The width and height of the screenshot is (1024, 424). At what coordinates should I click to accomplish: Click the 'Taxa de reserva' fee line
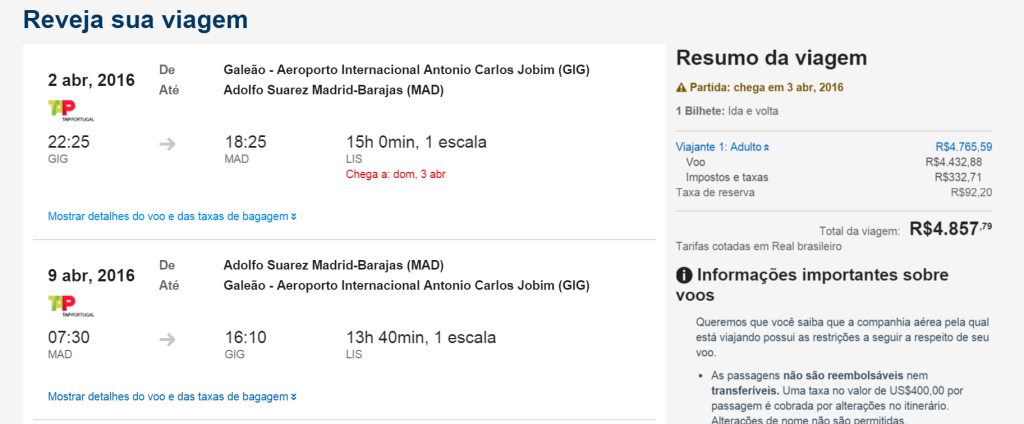pos(715,192)
